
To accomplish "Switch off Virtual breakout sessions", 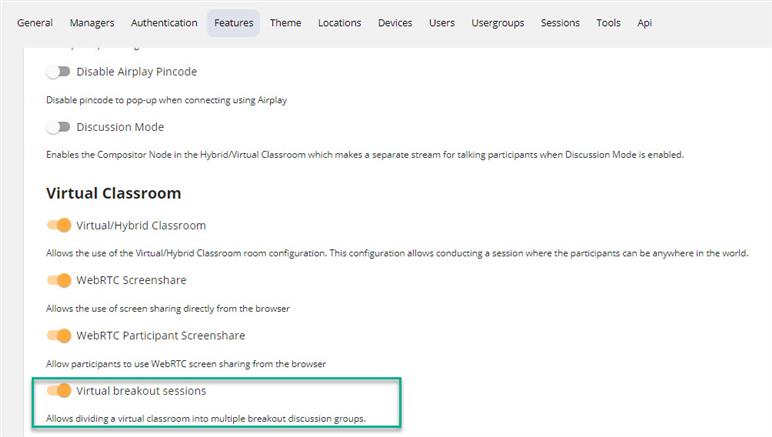I will click(x=59, y=391).
